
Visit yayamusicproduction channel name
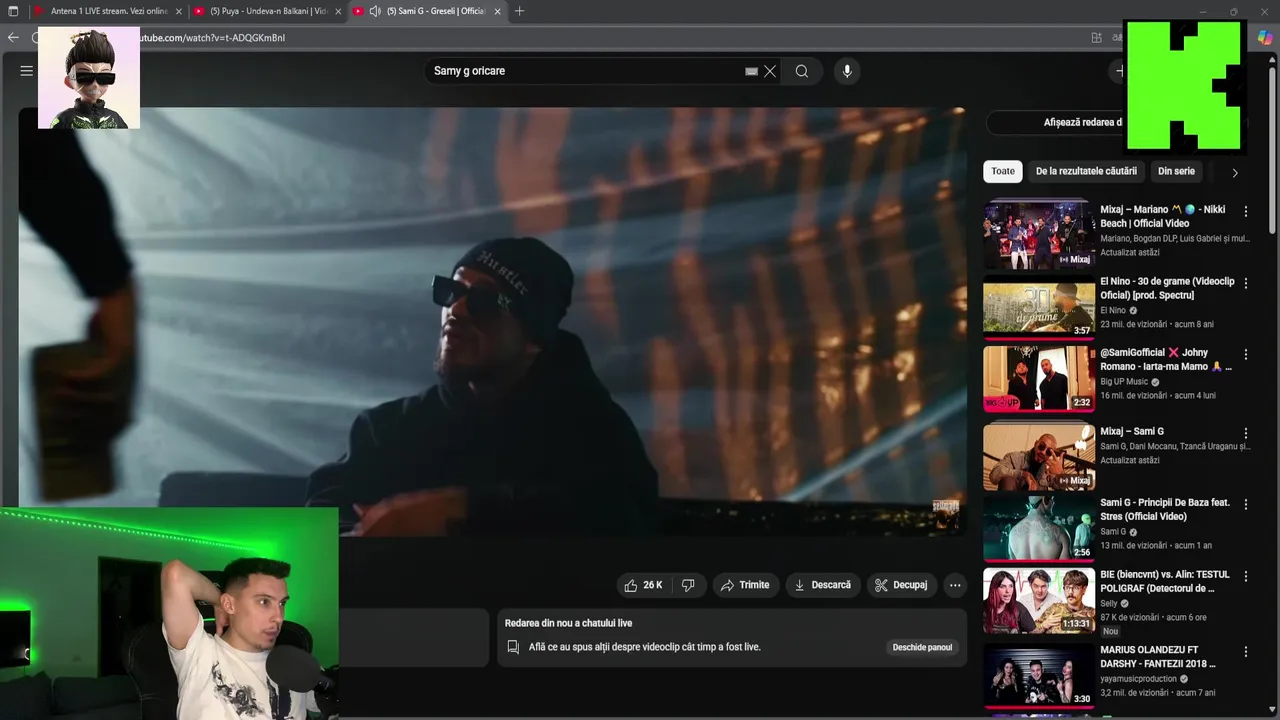point(1139,678)
